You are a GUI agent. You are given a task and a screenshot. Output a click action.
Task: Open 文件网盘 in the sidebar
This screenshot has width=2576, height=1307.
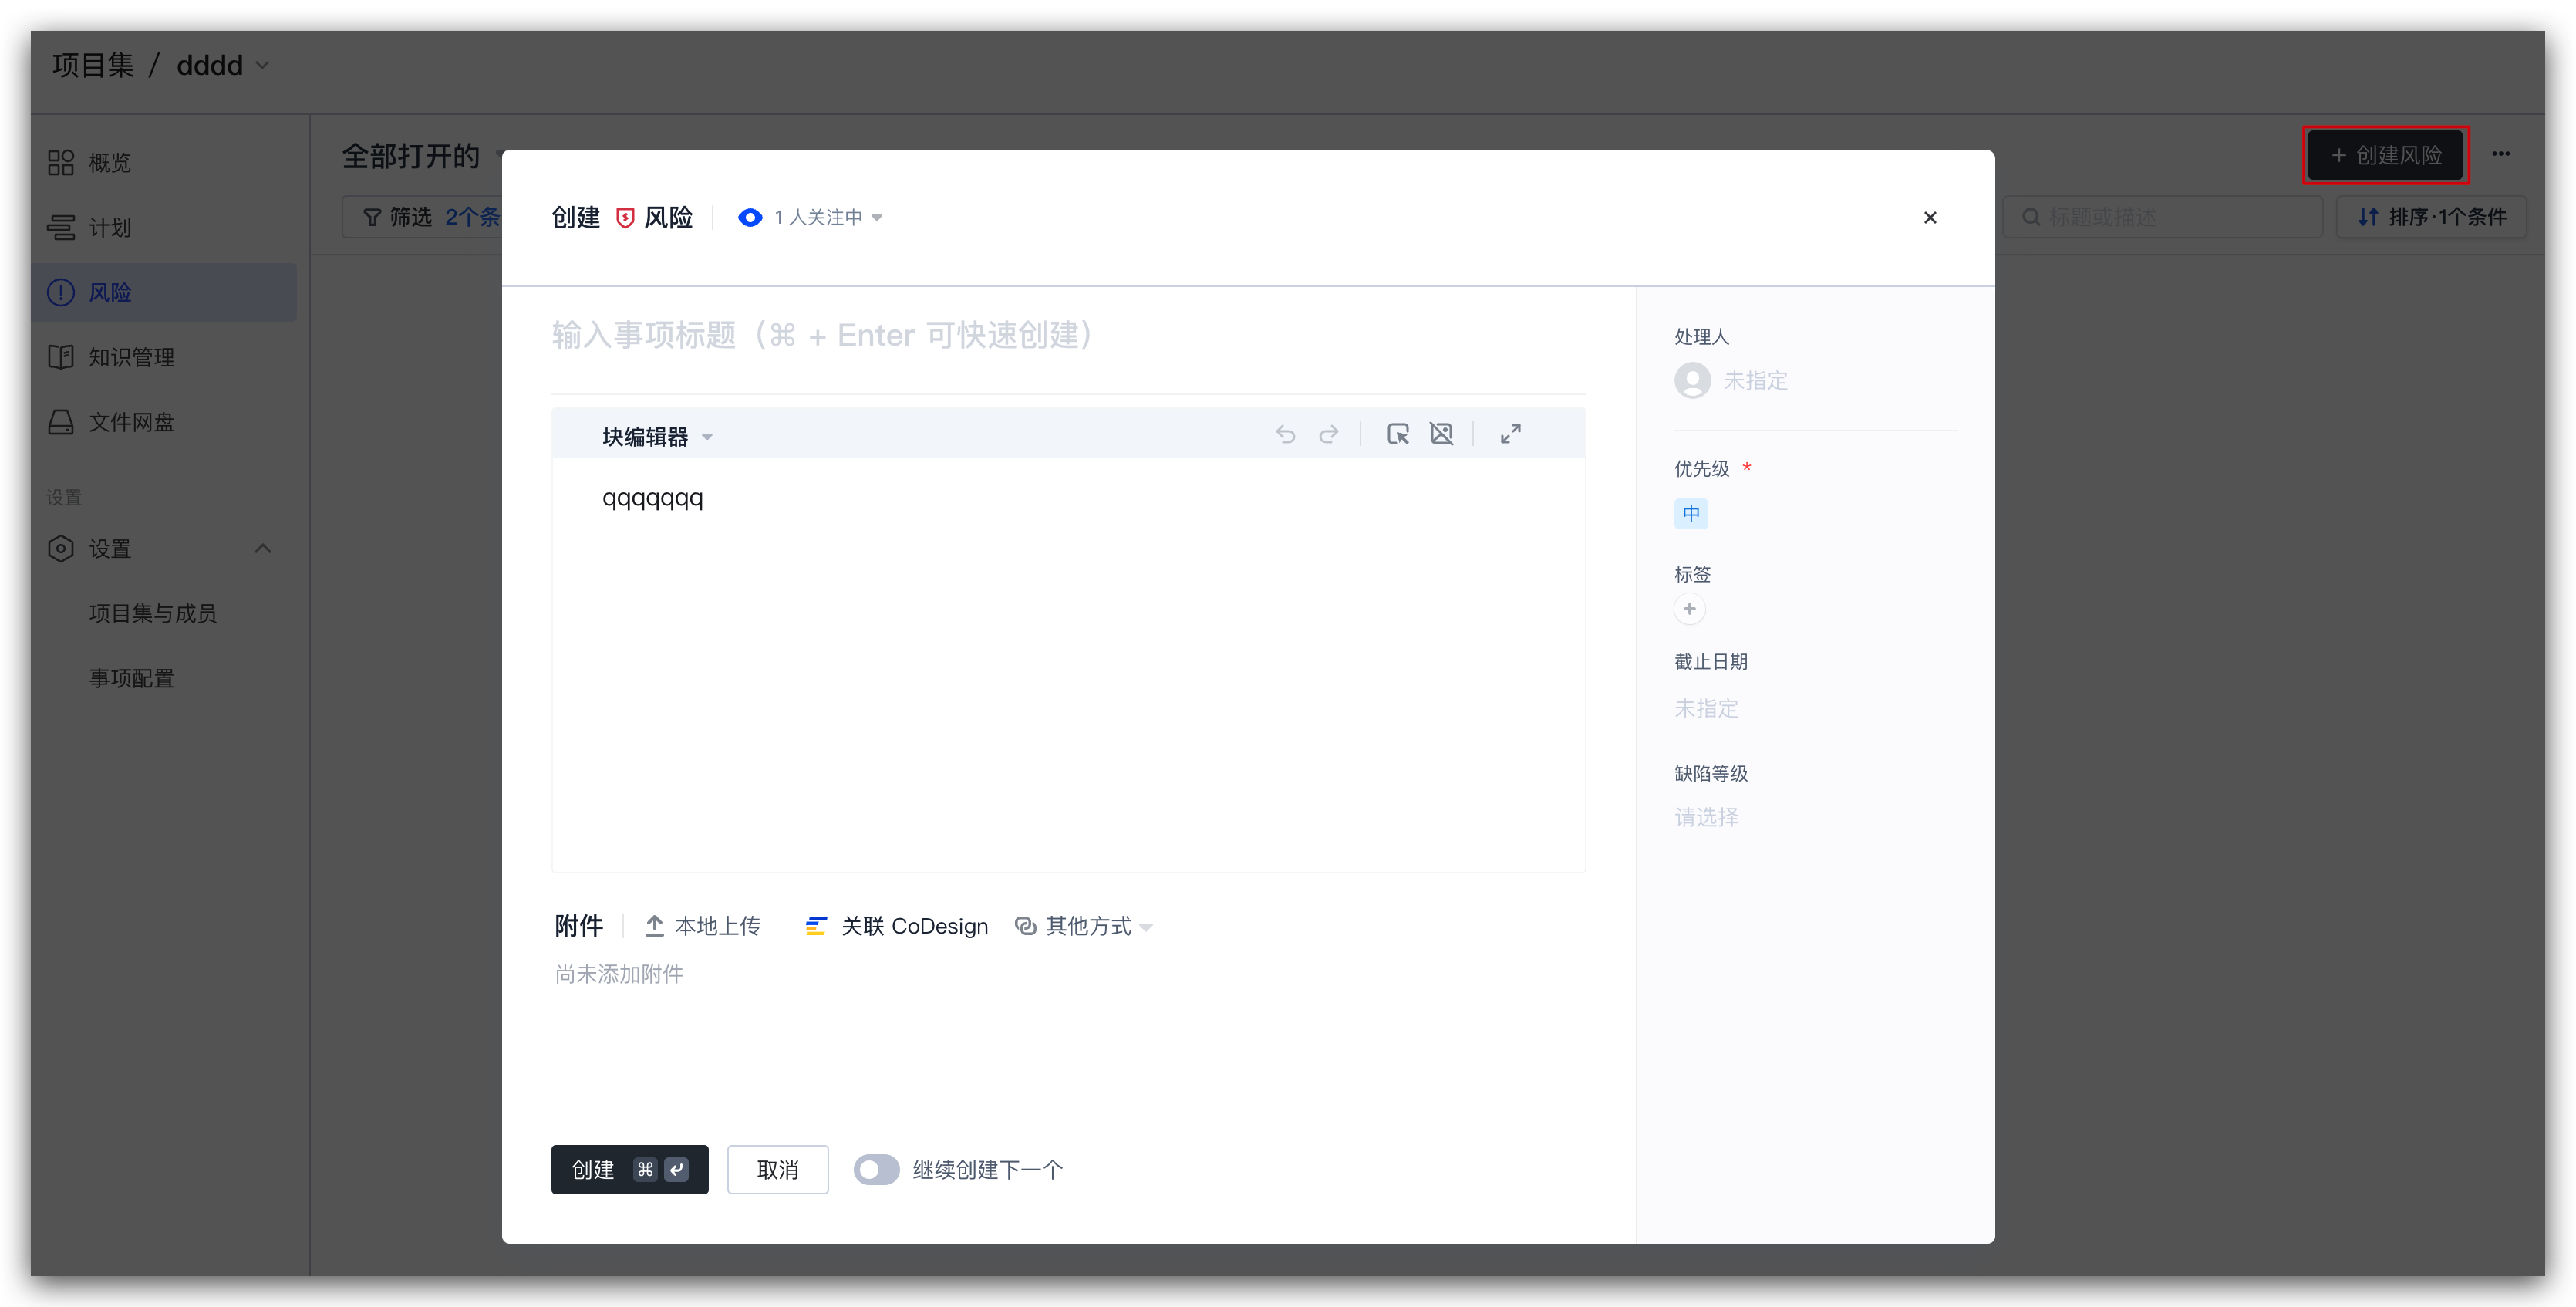164,422
